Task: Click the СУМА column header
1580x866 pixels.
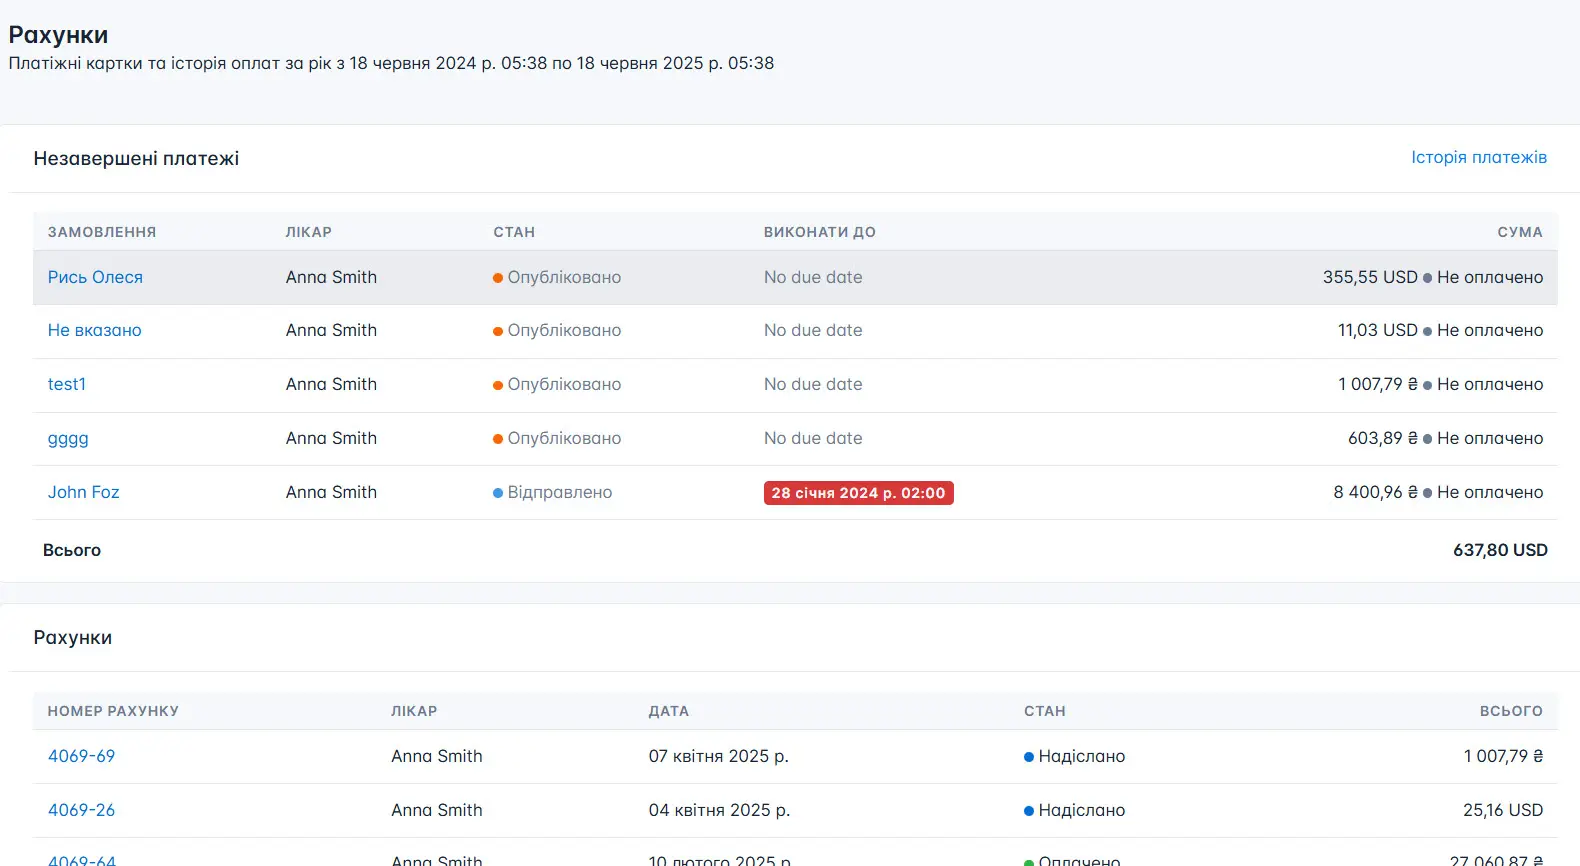Action: [x=1520, y=232]
